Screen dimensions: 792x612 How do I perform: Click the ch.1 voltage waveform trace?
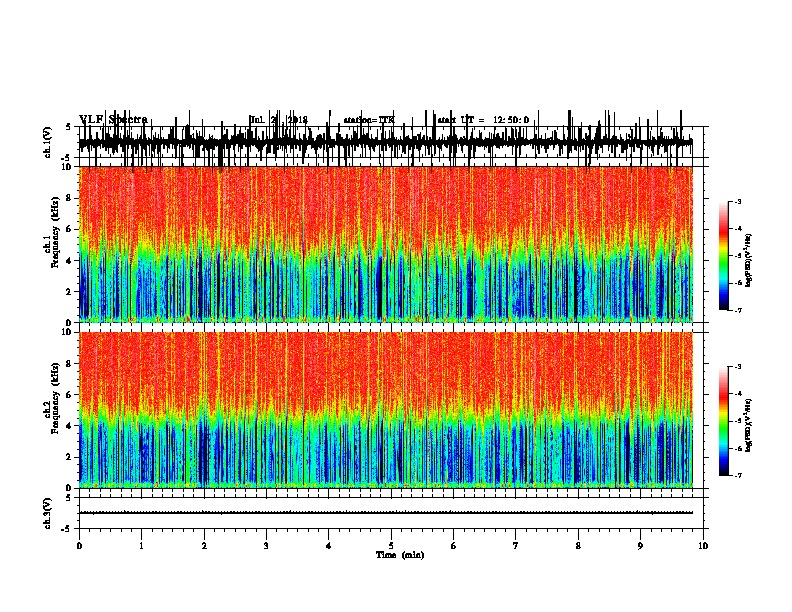tap(386, 144)
